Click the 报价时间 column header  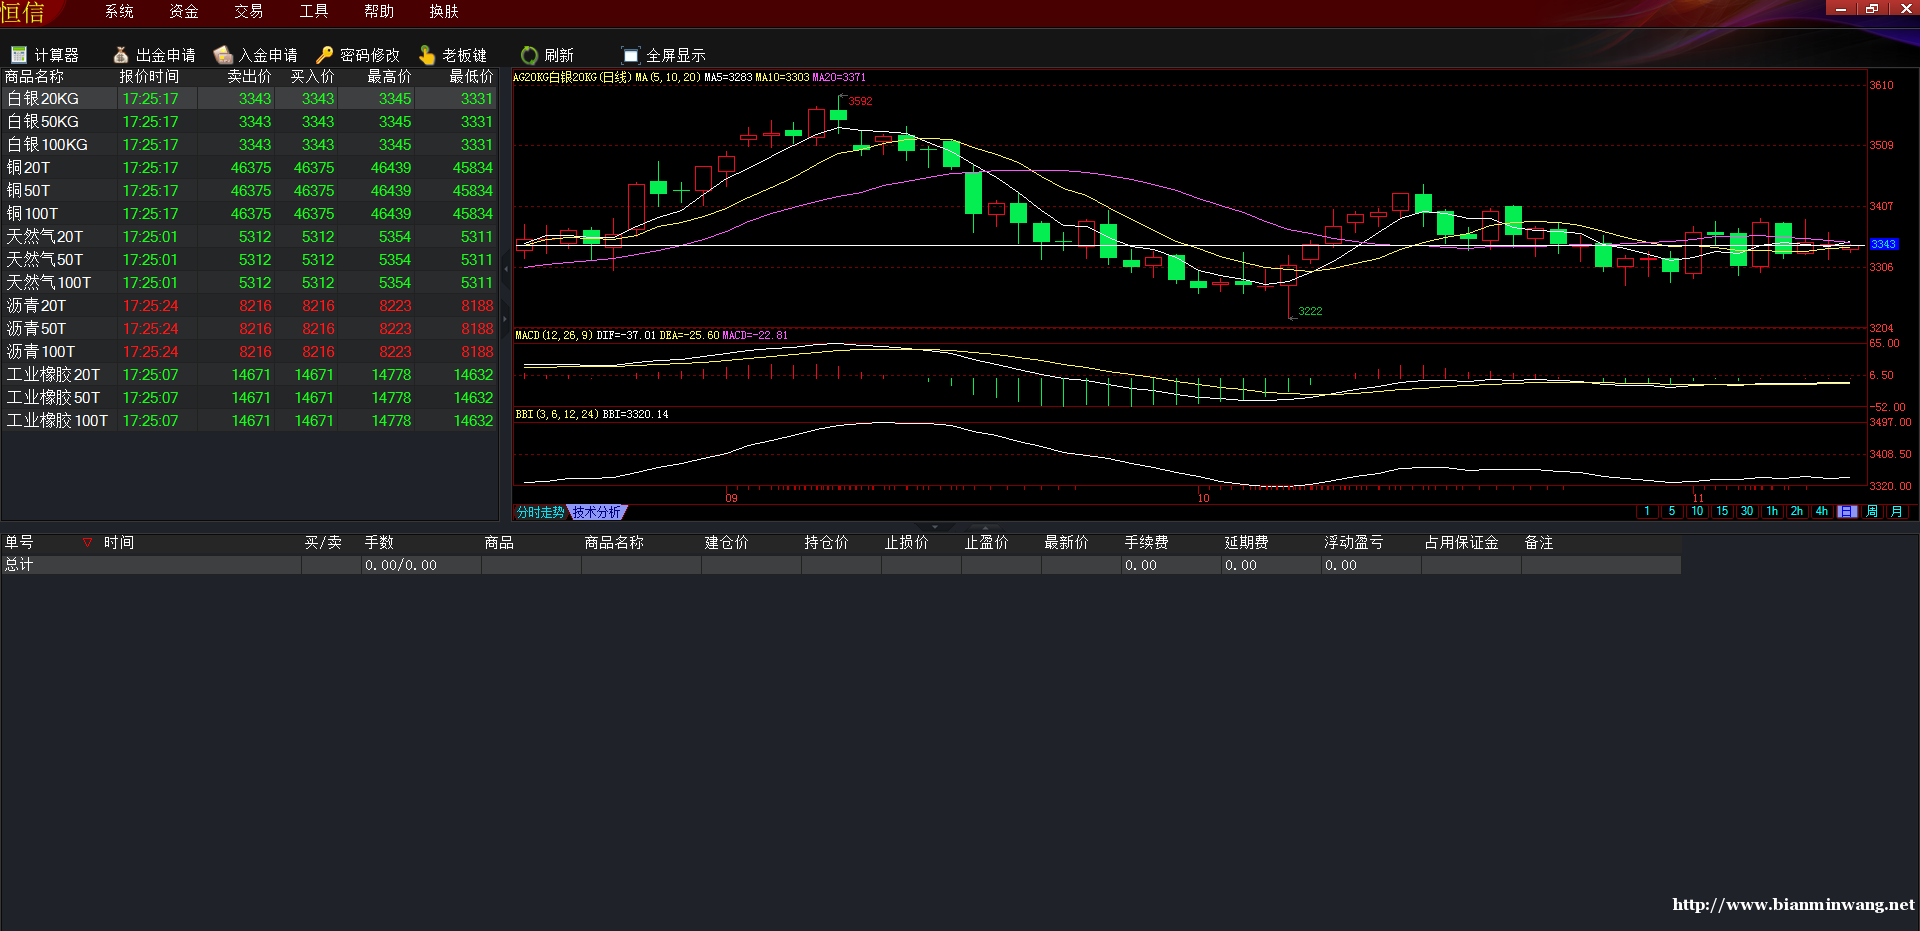[x=149, y=76]
